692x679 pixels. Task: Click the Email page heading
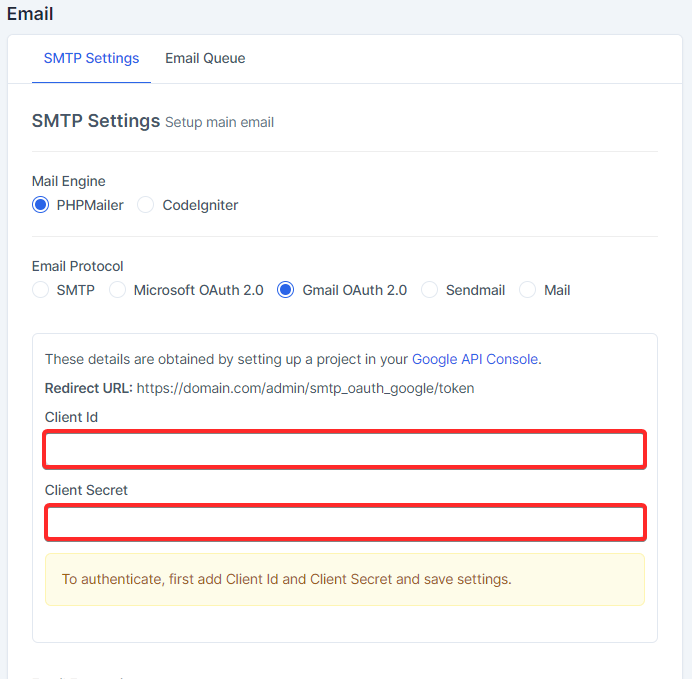[x=30, y=14]
